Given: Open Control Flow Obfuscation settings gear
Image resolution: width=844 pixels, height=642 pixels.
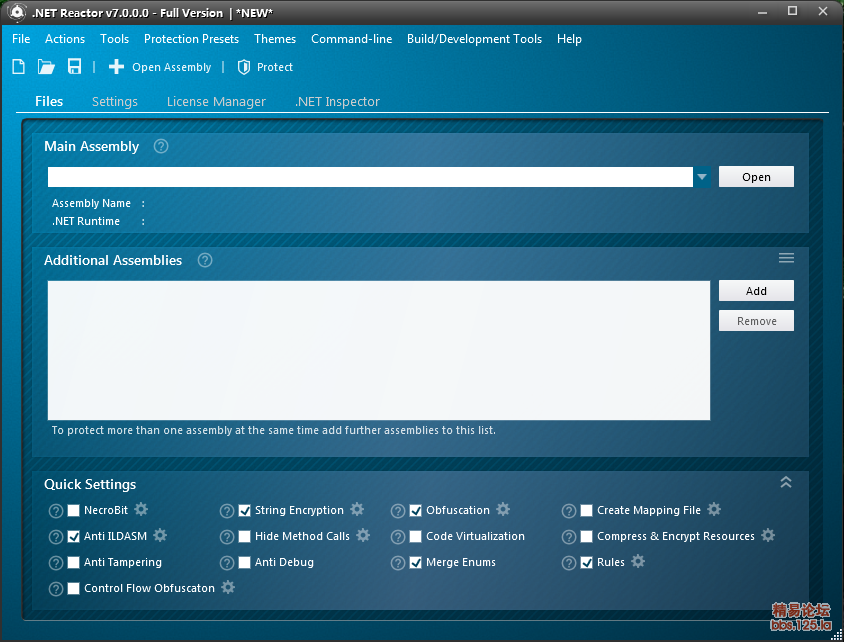Looking at the screenshot, I should click(x=228, y=587).
